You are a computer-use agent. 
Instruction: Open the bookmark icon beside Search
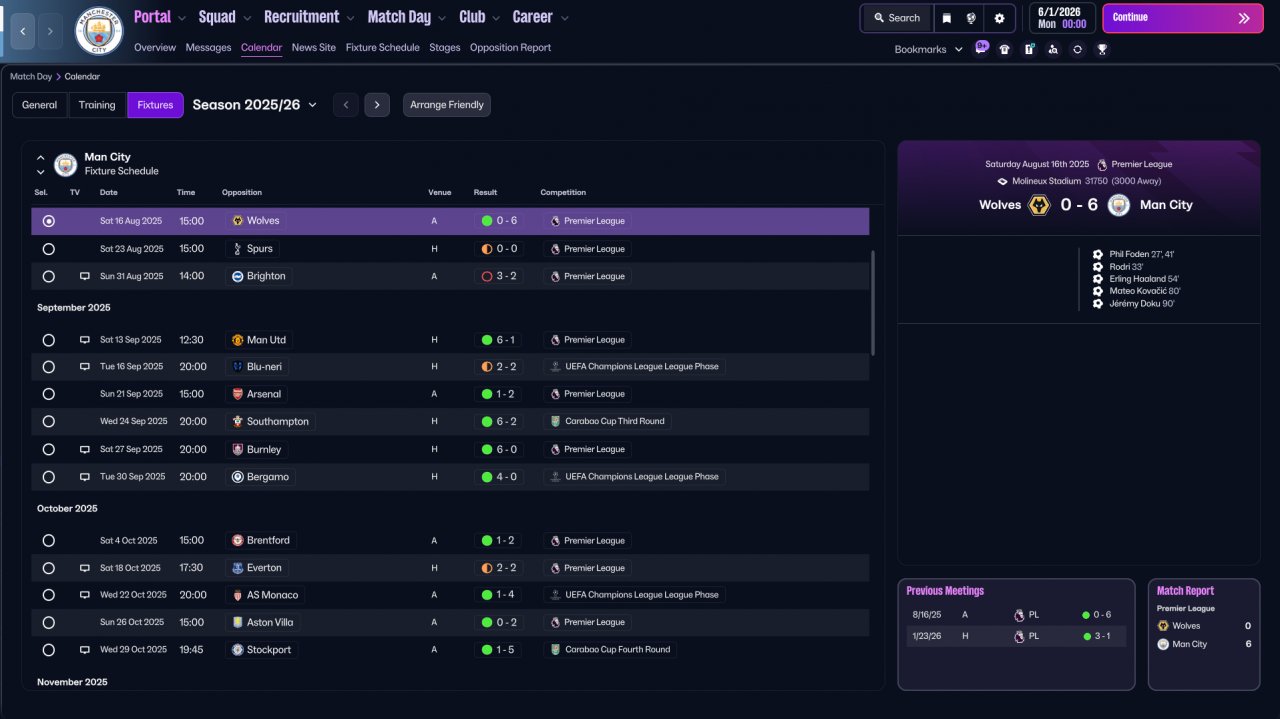point(946,18)
